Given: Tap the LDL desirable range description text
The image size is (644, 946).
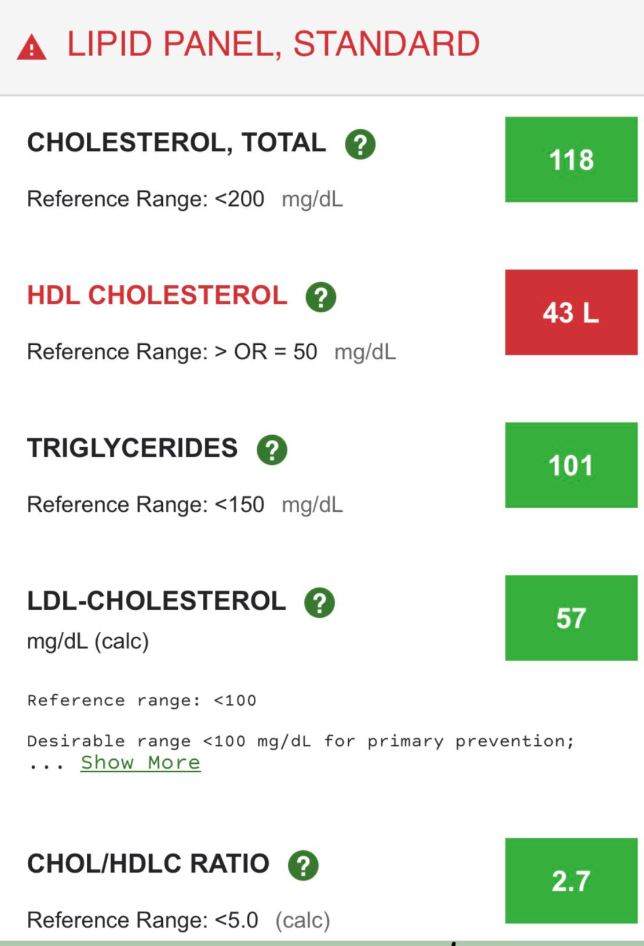Looking at the screenshot, I should [301, 741].
